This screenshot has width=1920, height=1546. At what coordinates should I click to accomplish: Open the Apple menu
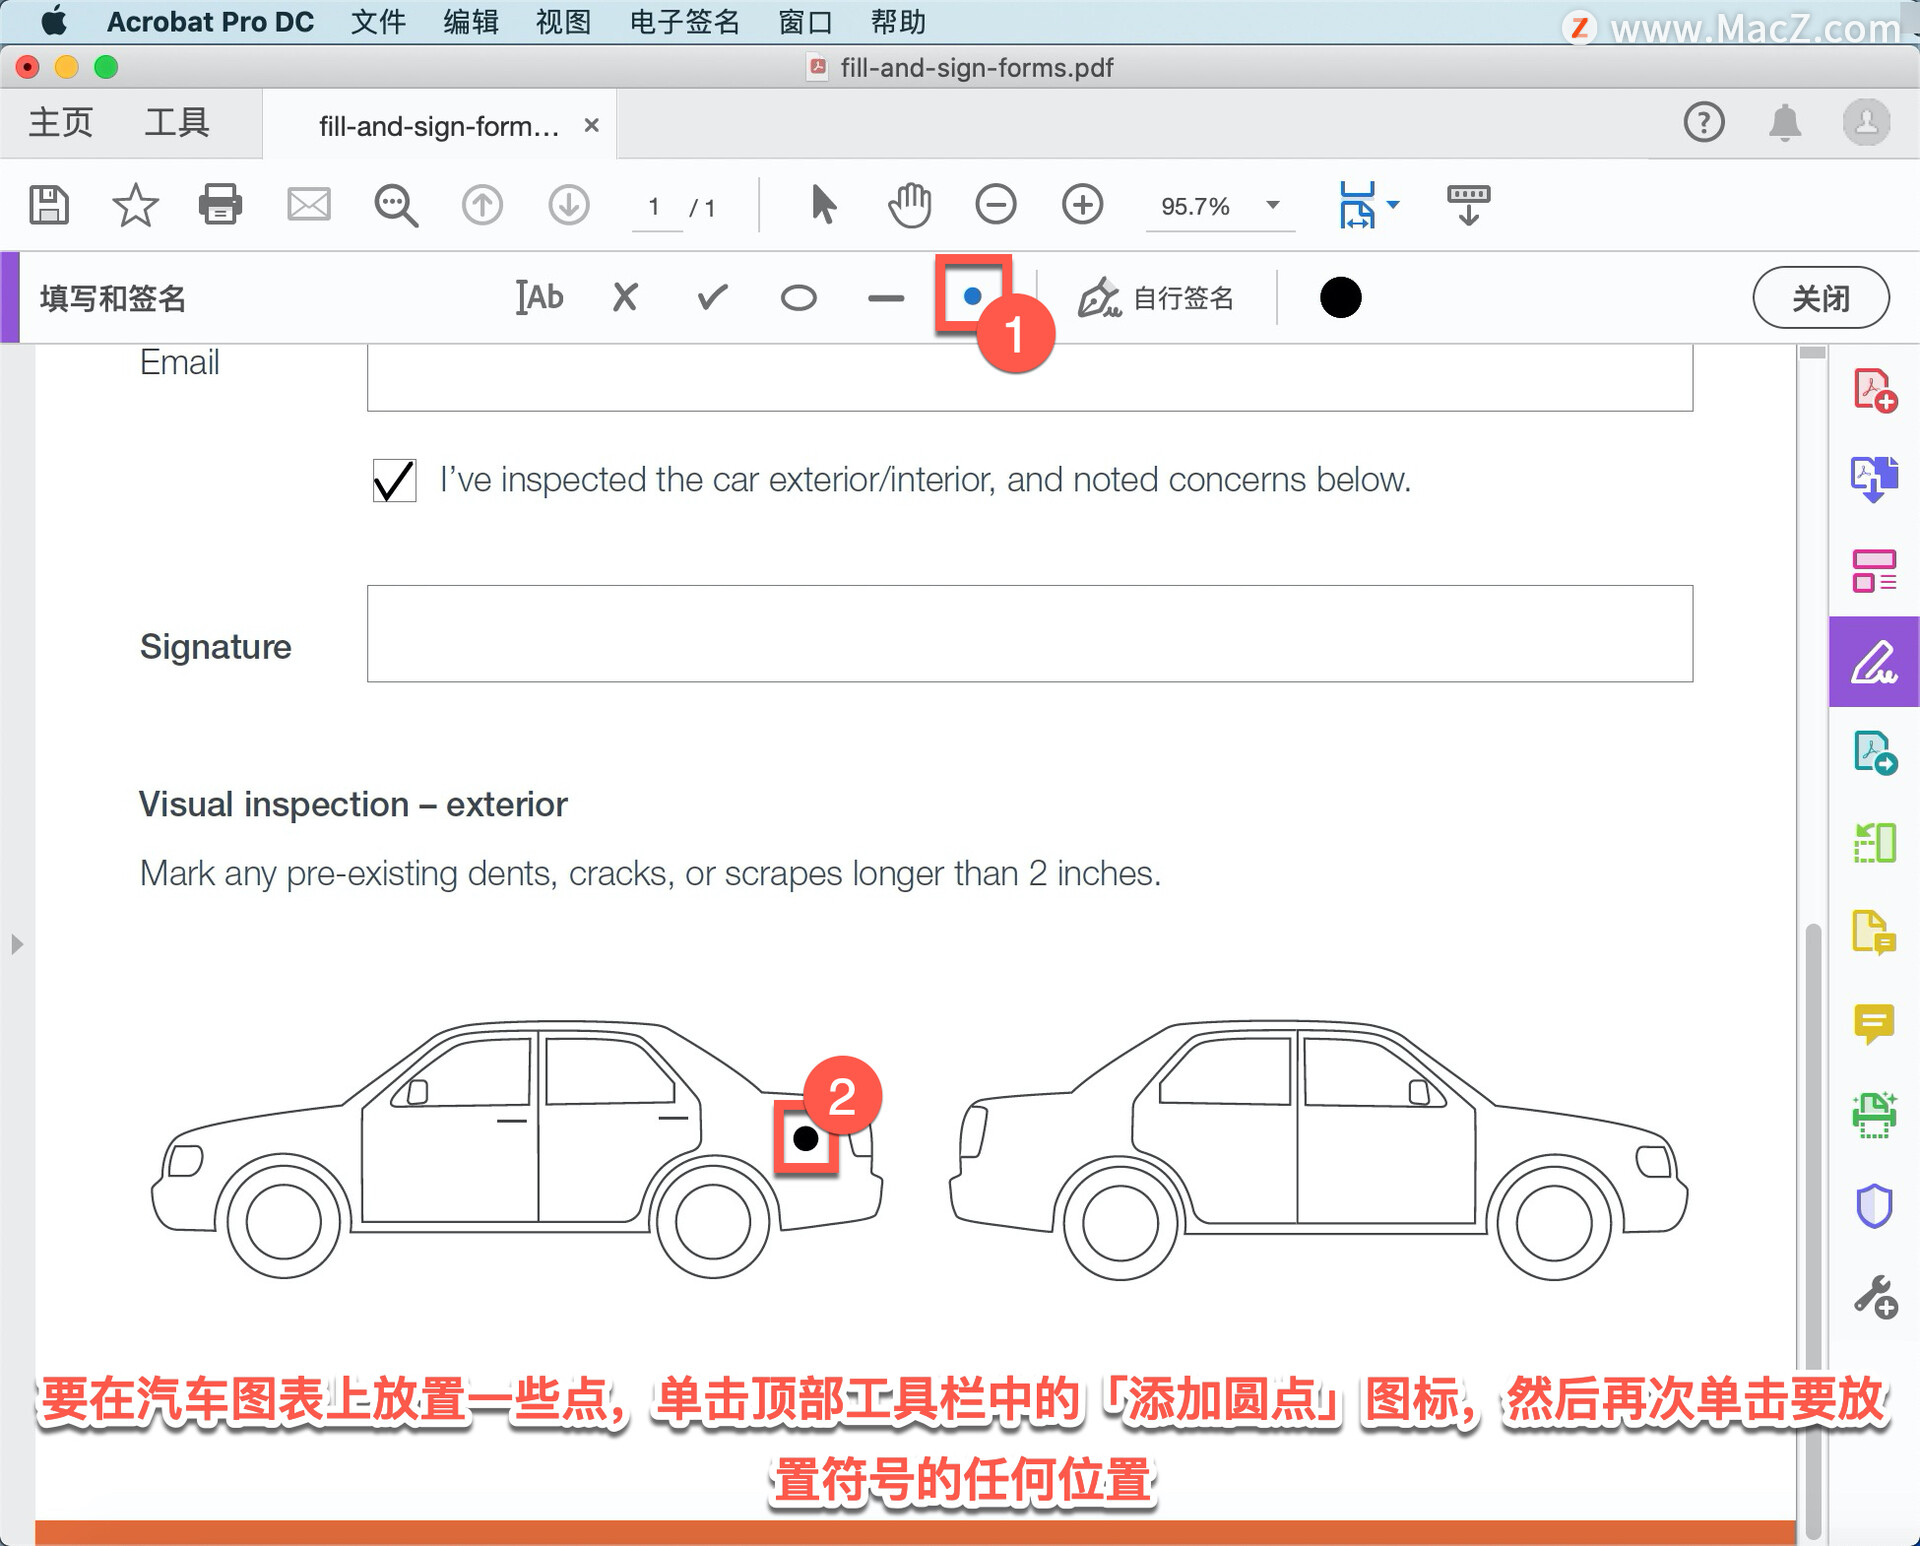pyautogui.click(x=53, y=21)
